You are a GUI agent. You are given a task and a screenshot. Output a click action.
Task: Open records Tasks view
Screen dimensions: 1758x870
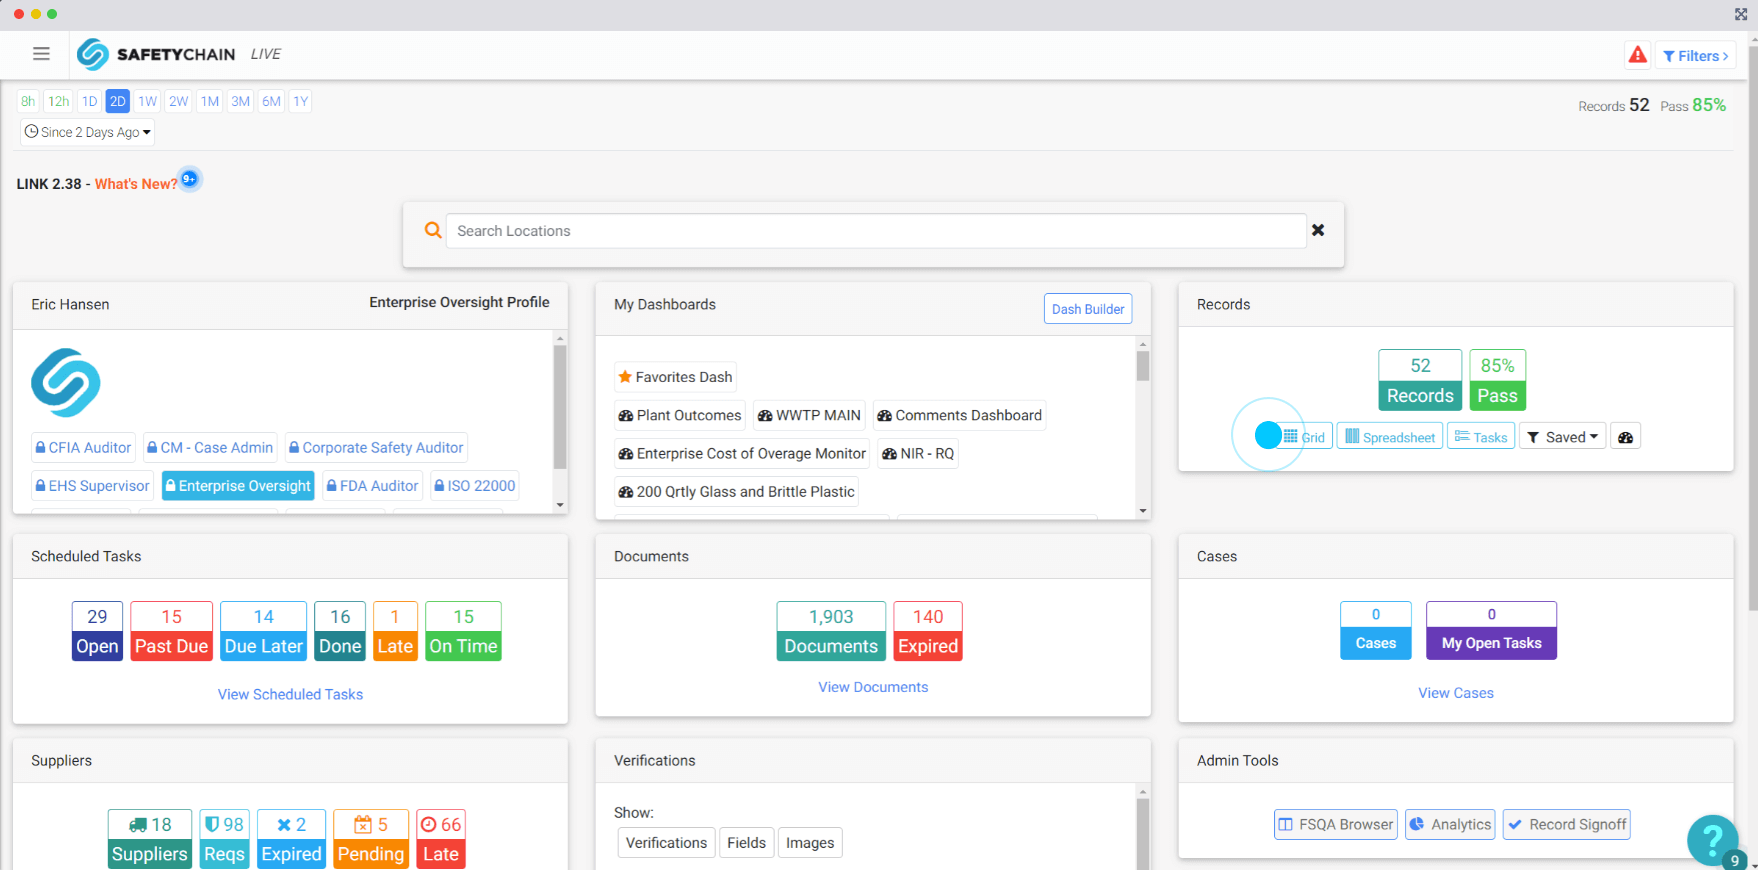click(1481, 437)
